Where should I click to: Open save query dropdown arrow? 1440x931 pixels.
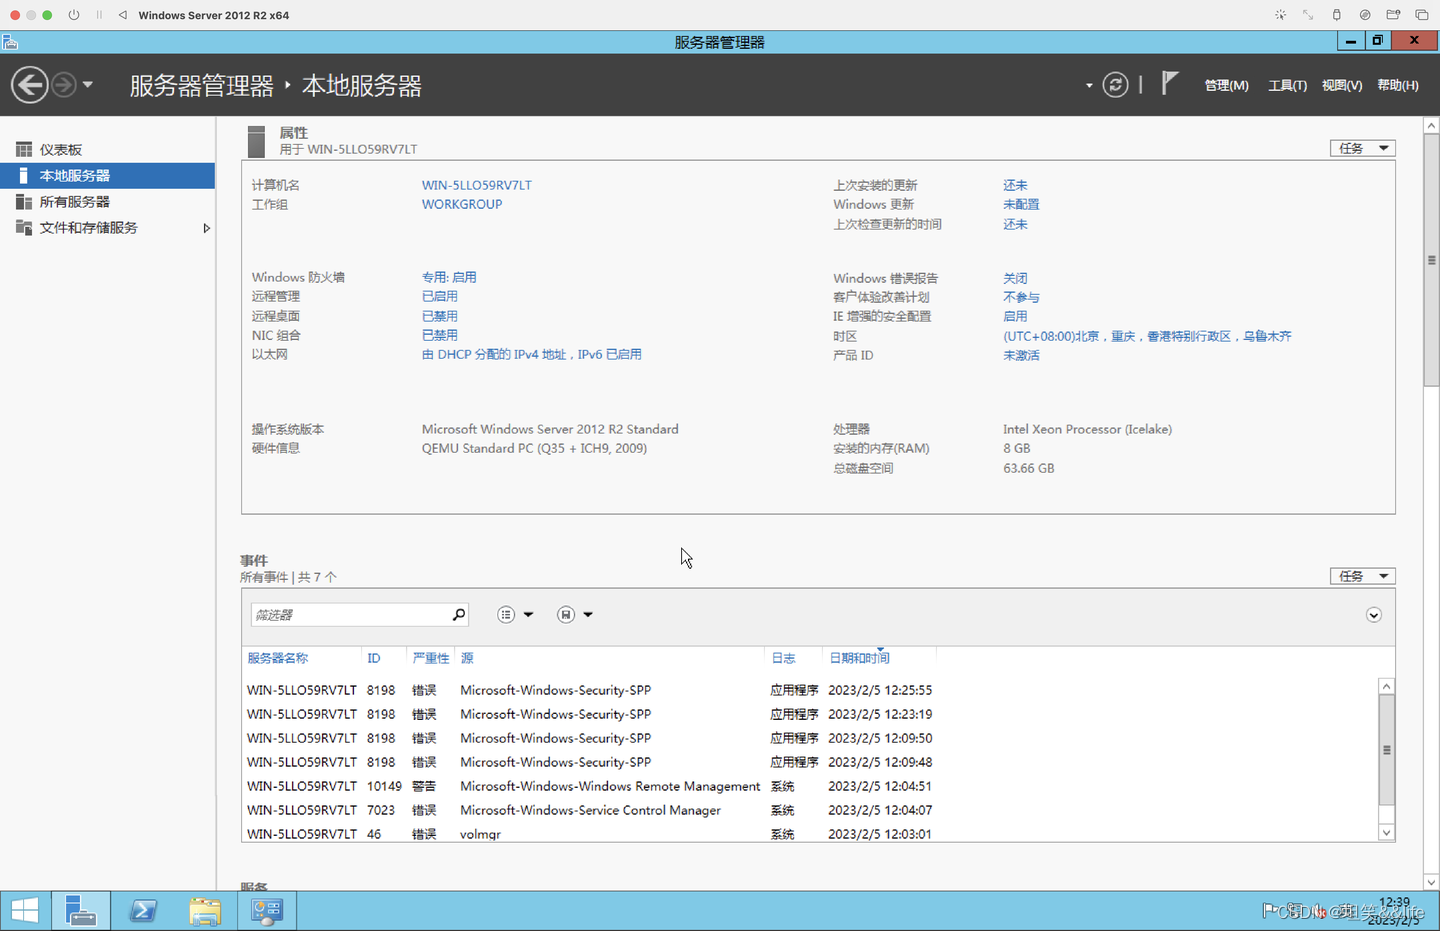click(588, 615)
